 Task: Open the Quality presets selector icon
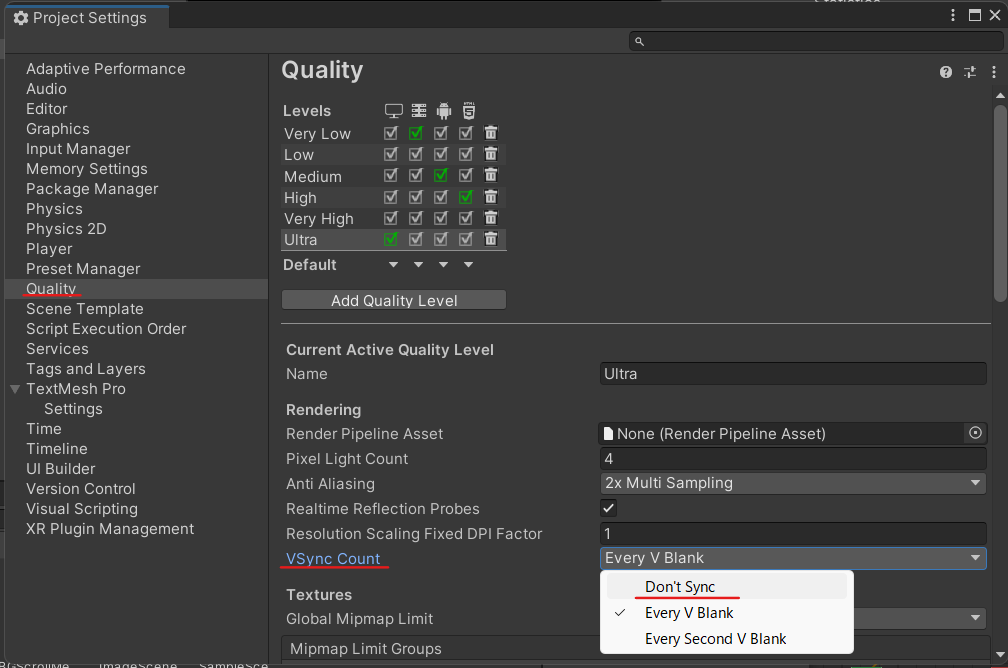(970, 72)
